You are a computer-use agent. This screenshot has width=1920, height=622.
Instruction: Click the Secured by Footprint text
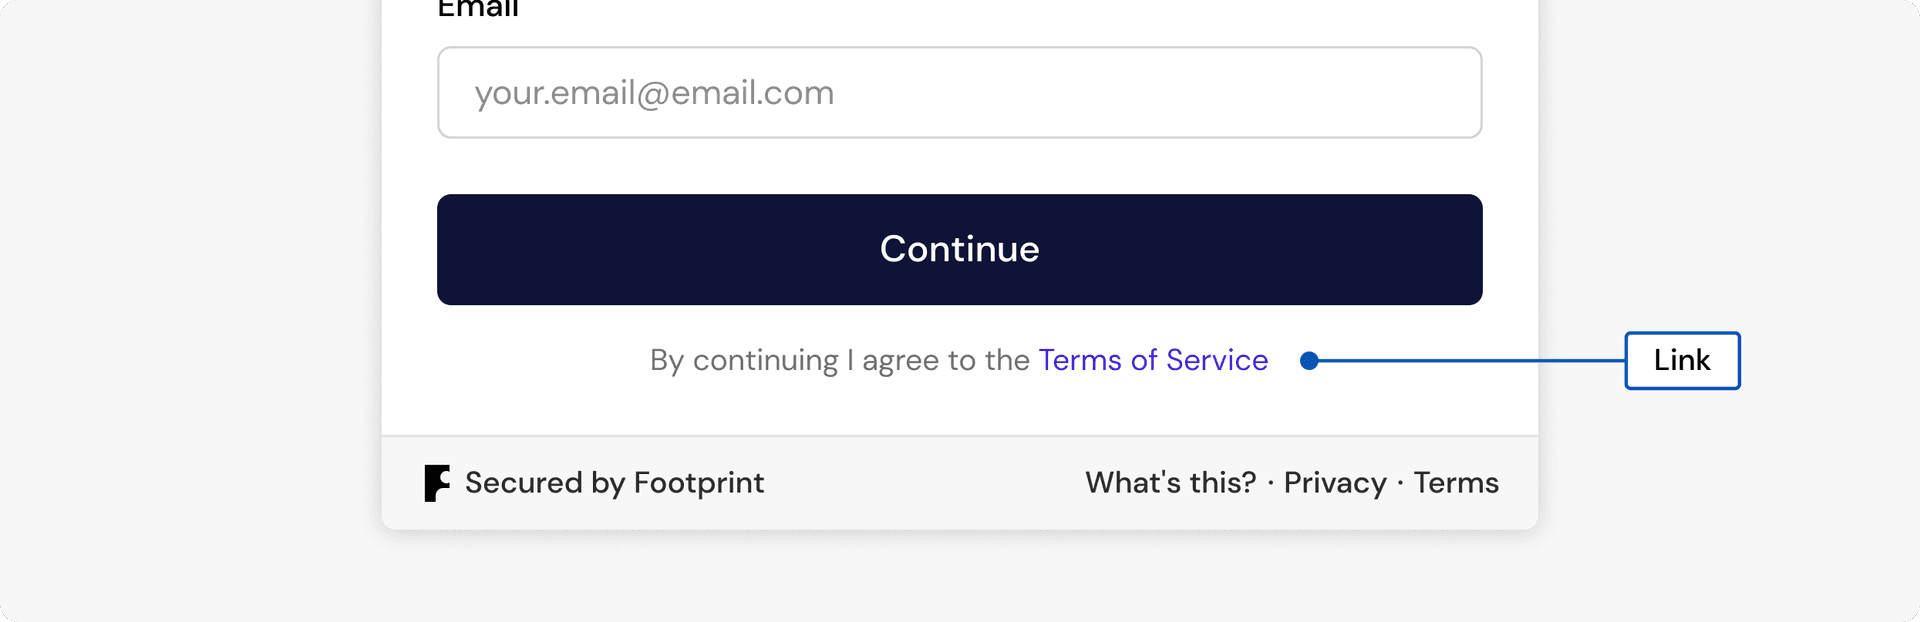pos(614,483)
